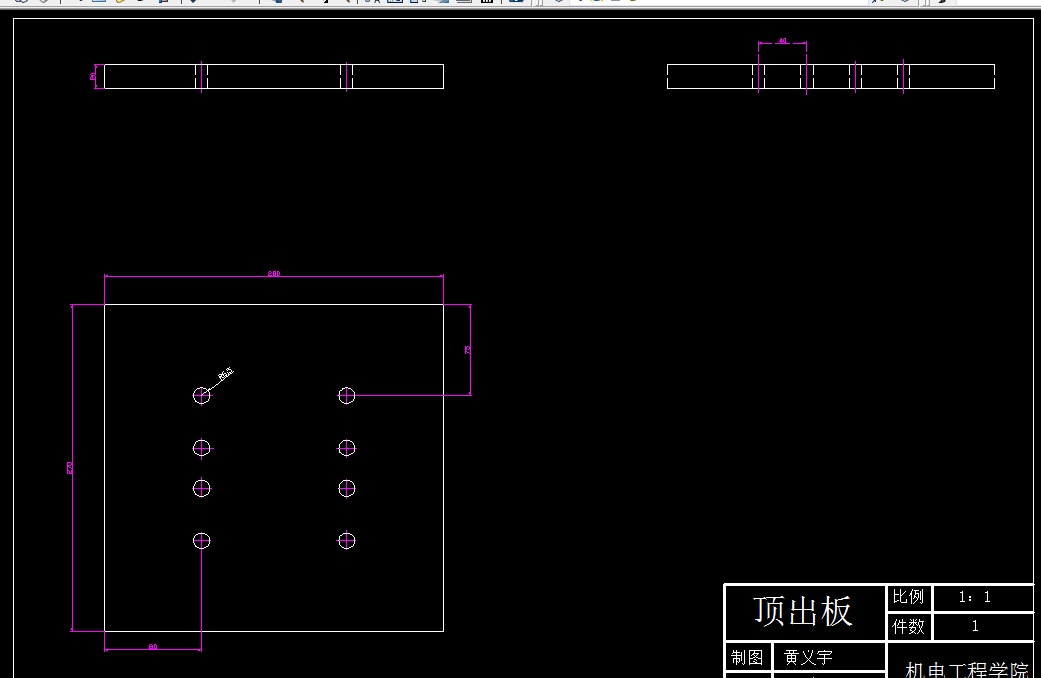1041x678 pixels.
Task: Select the third hole in the left column
Action: [x=202, y=489]
